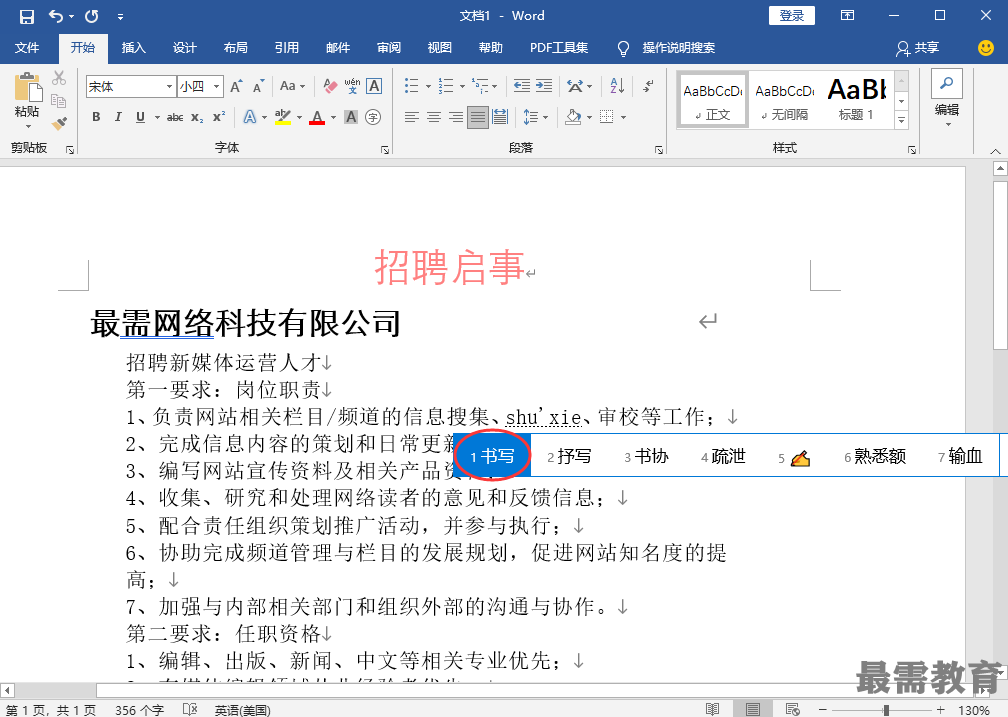Apply red font color button
Screen dimensions: 1008x717
coord(317,117)
